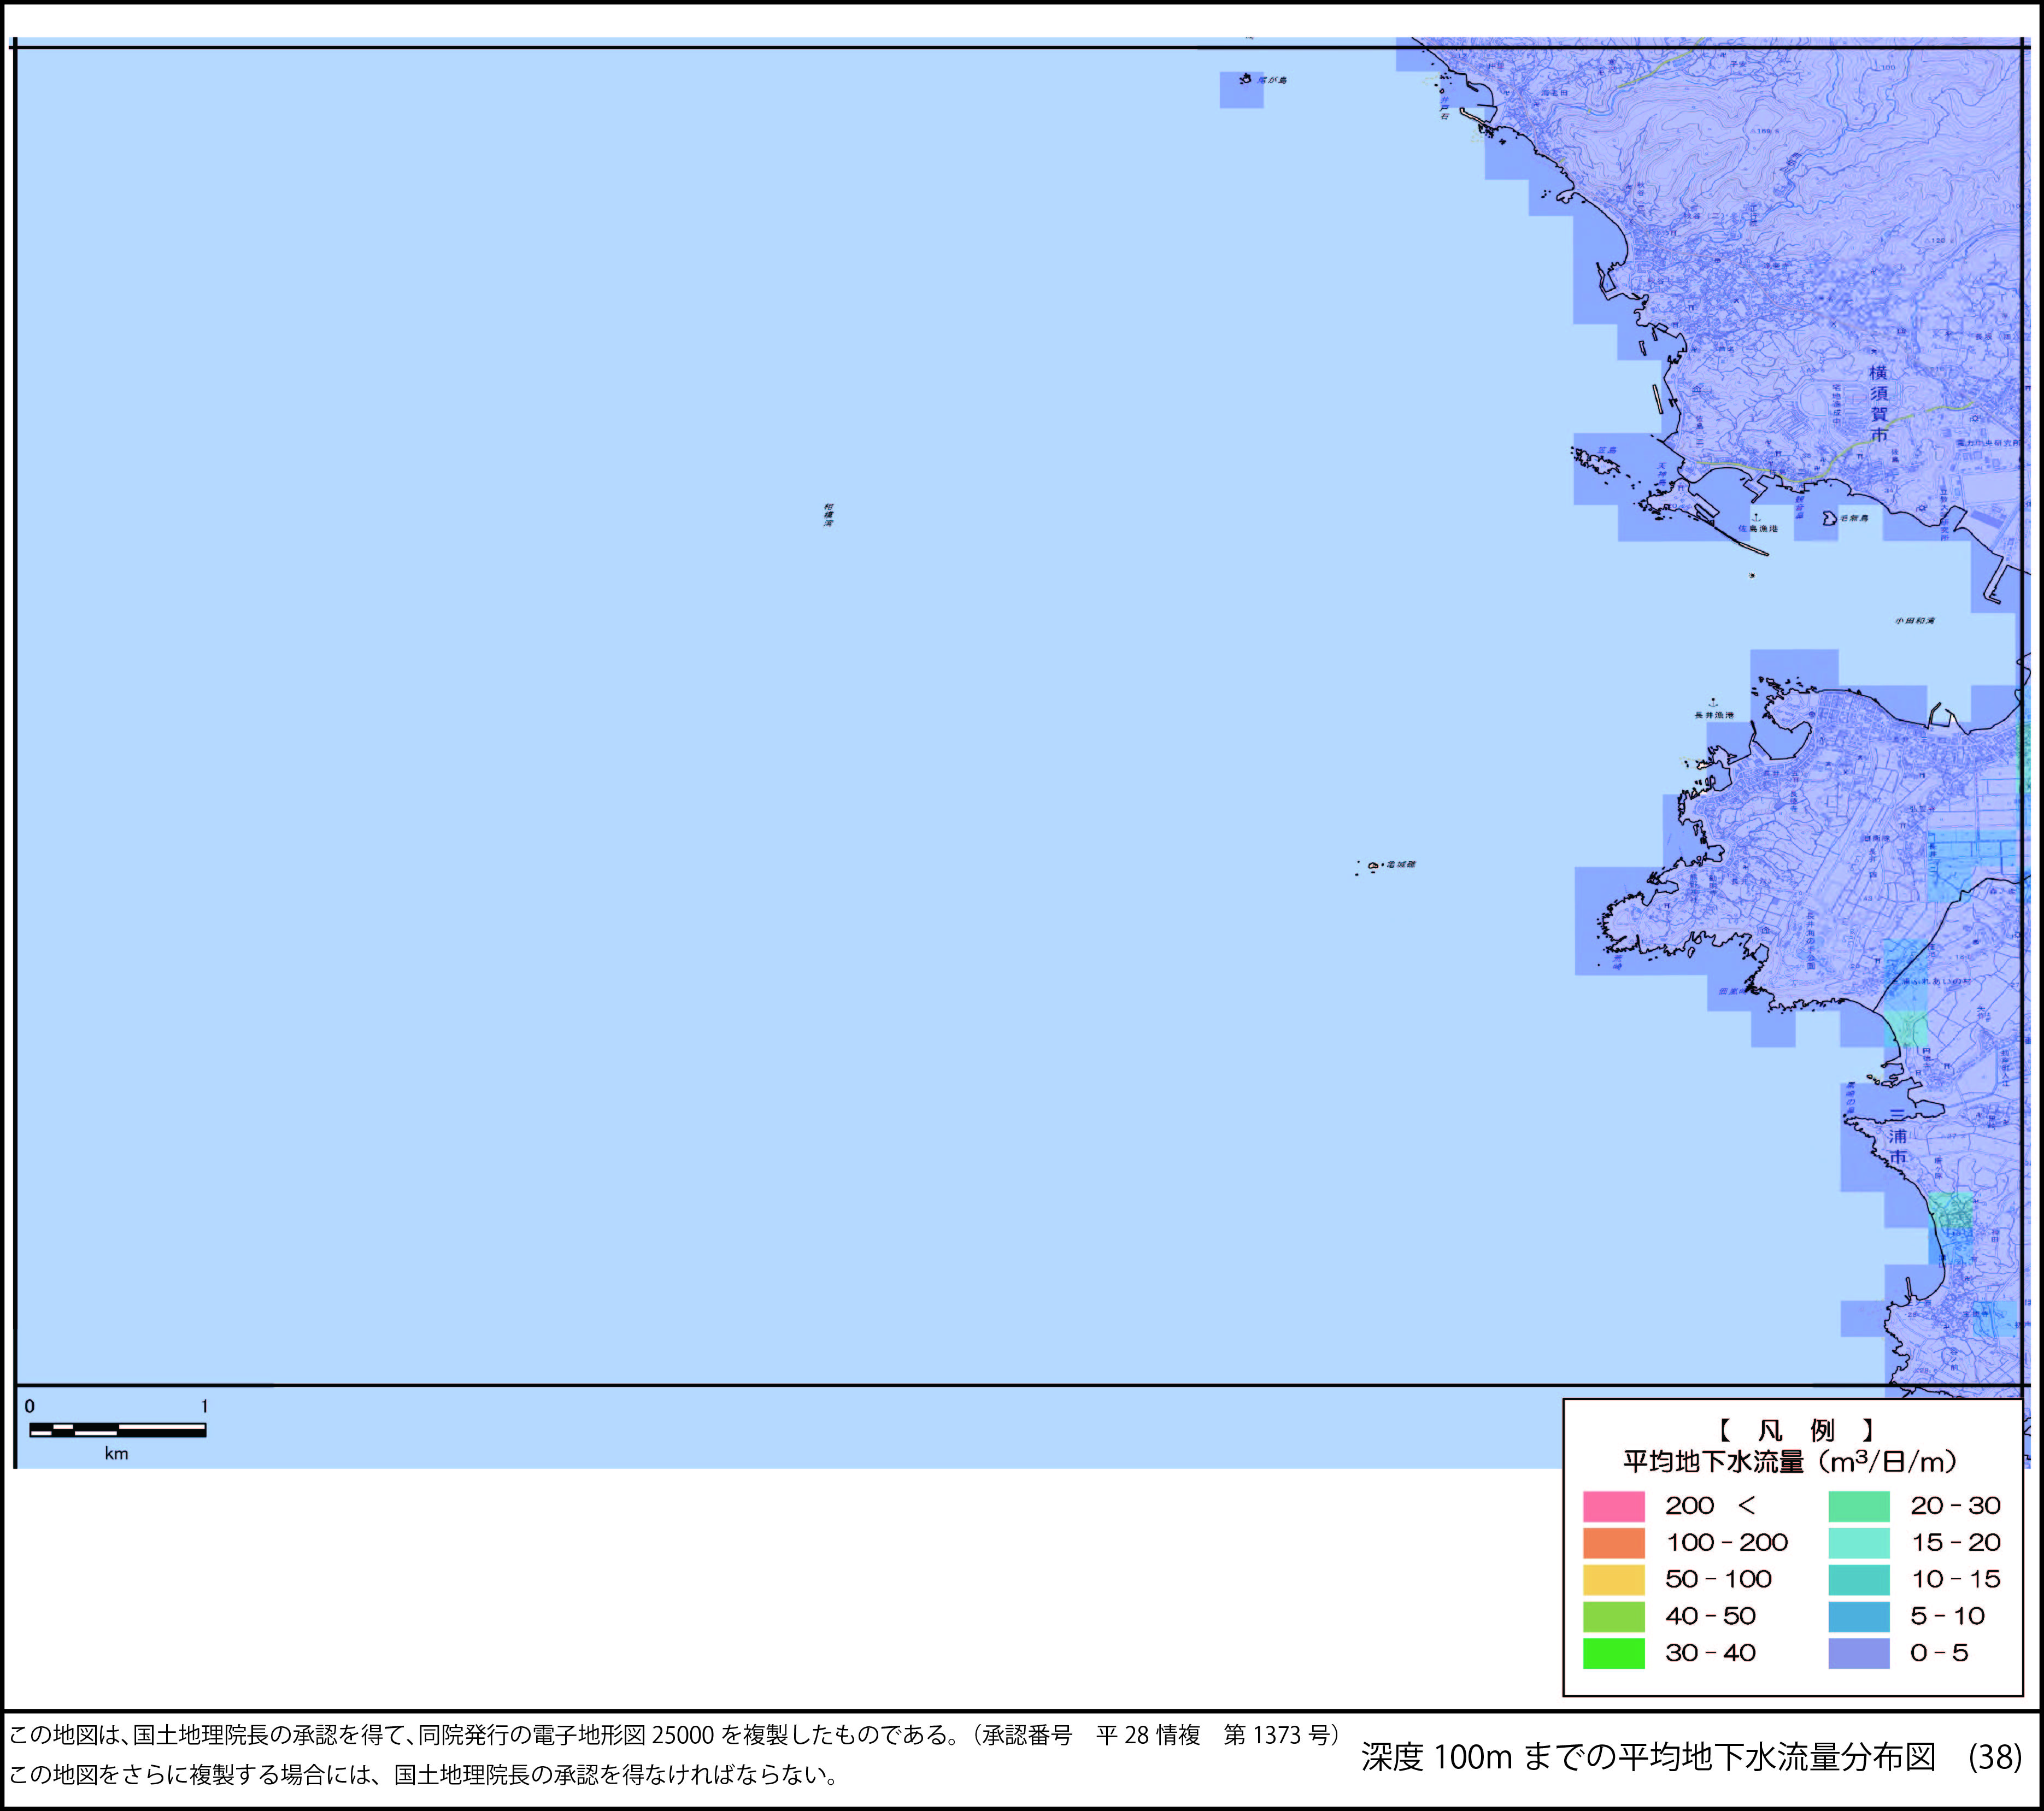Pick the '15 - 20' legend color swatch
Viewport: 2044px width, 1811px height.
[x=1859, y=1543]
